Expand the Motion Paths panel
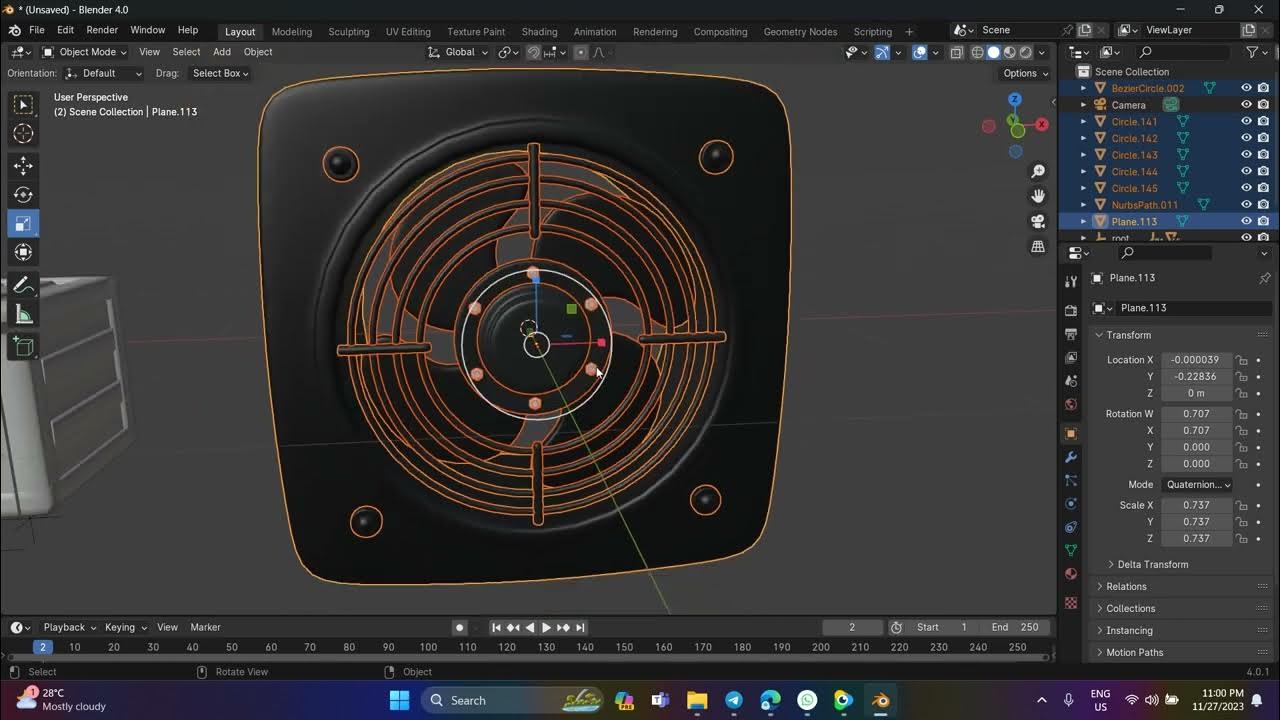1280x720 pixels. click(1134, 652)
